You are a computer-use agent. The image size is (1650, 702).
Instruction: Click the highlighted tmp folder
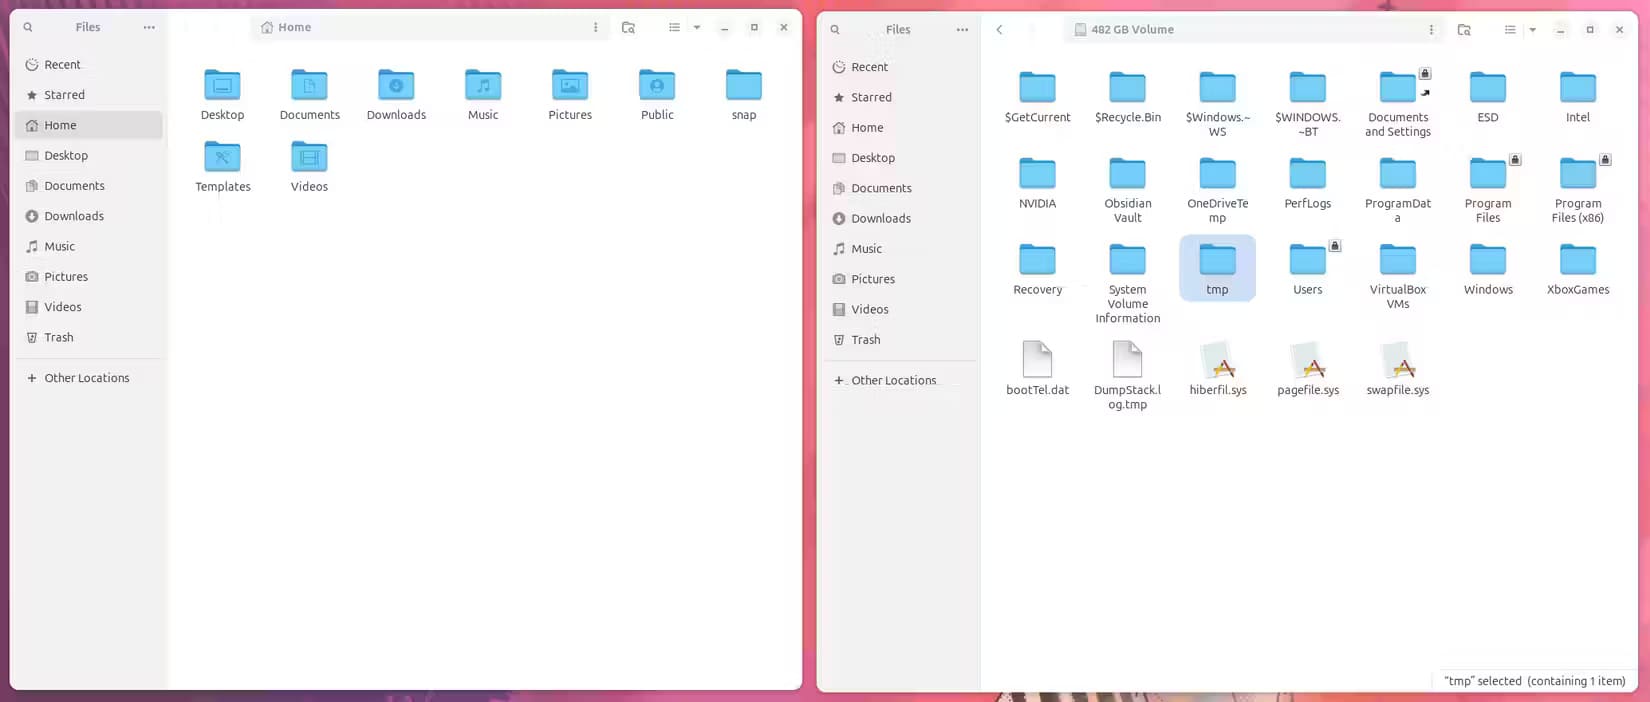(x=1217, y=269)
